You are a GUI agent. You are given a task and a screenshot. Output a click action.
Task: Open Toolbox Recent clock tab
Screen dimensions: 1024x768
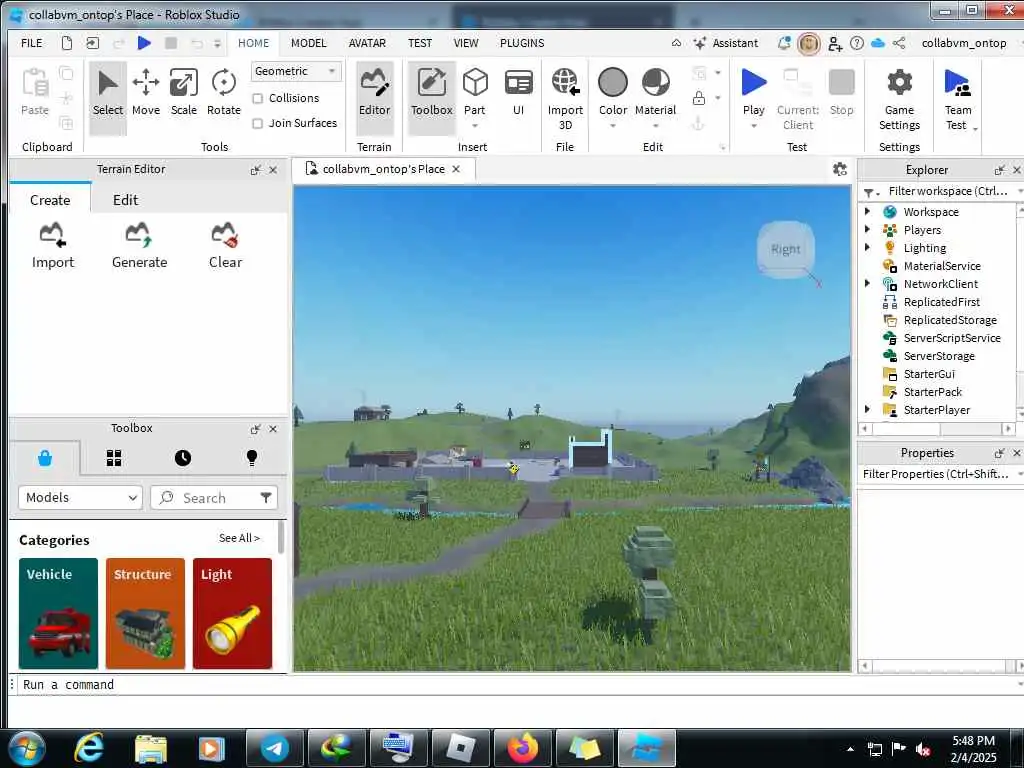[183, 458]
